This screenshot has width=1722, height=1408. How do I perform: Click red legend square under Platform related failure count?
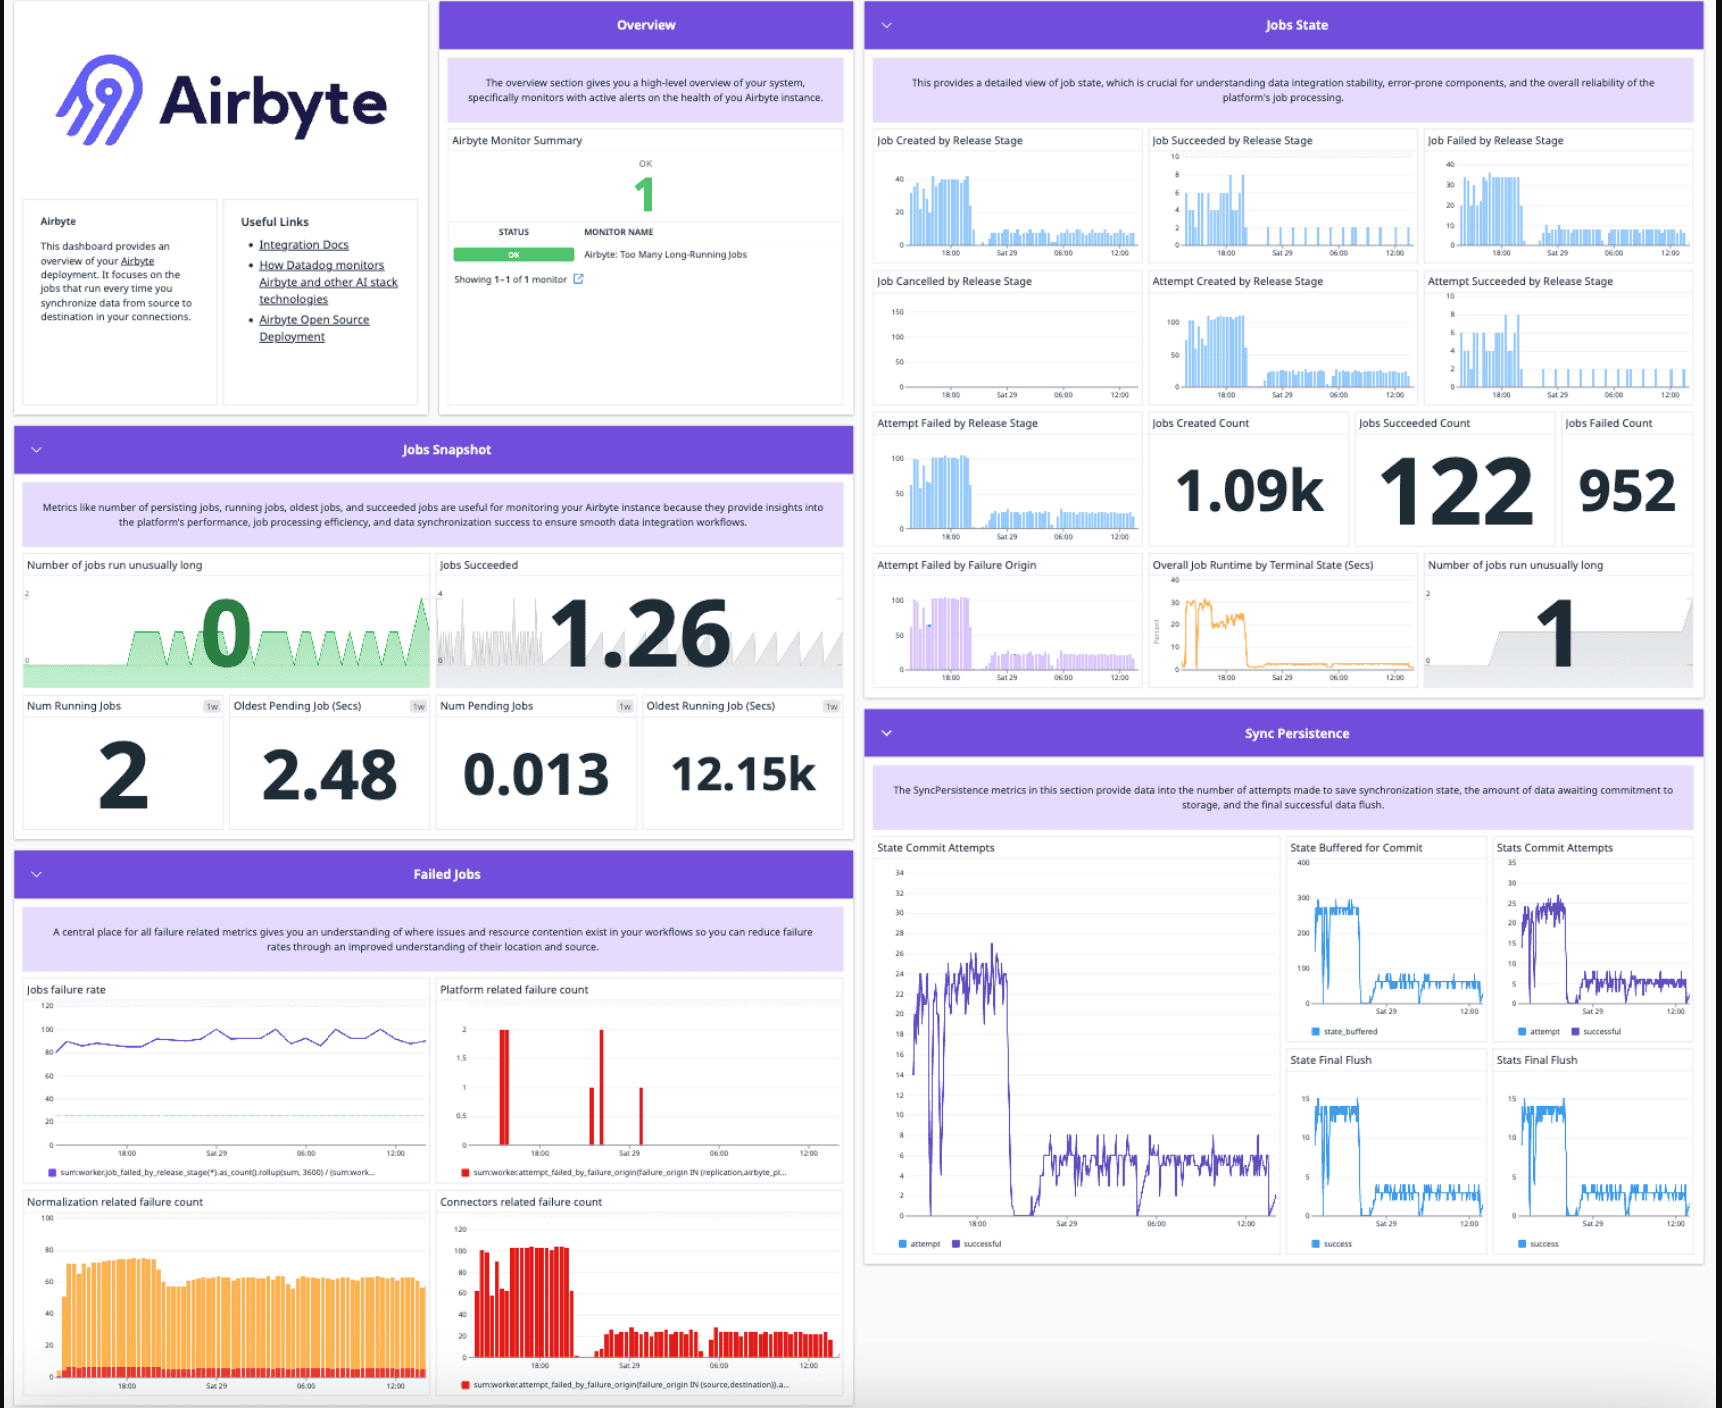tap(465, 1172)
